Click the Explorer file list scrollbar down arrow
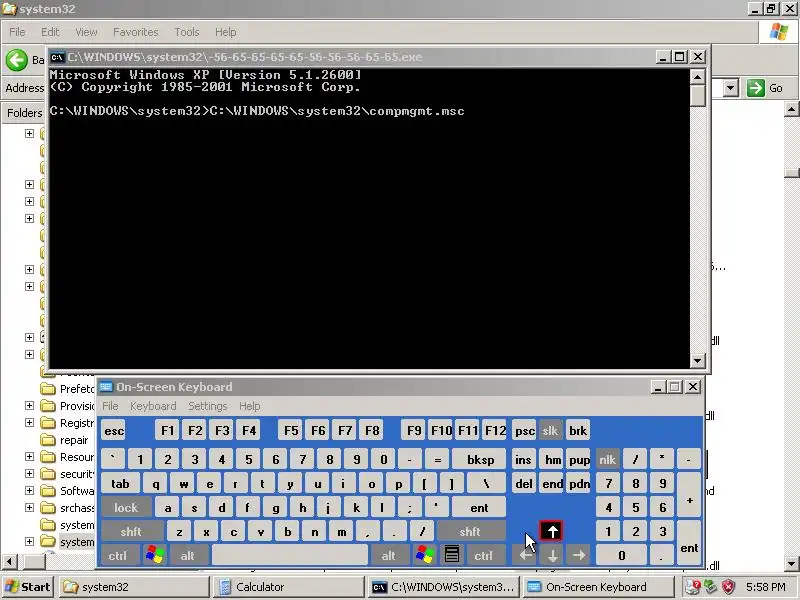Image resolution: width=800 pixels, height=600 pixels. (x=792, y=564)
